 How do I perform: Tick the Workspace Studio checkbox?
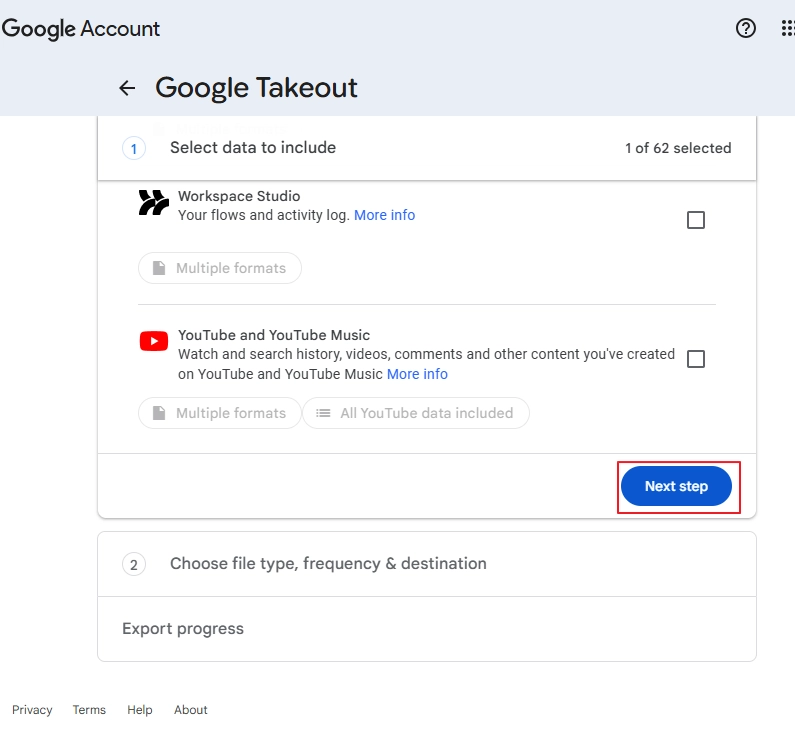coord(696,220)
